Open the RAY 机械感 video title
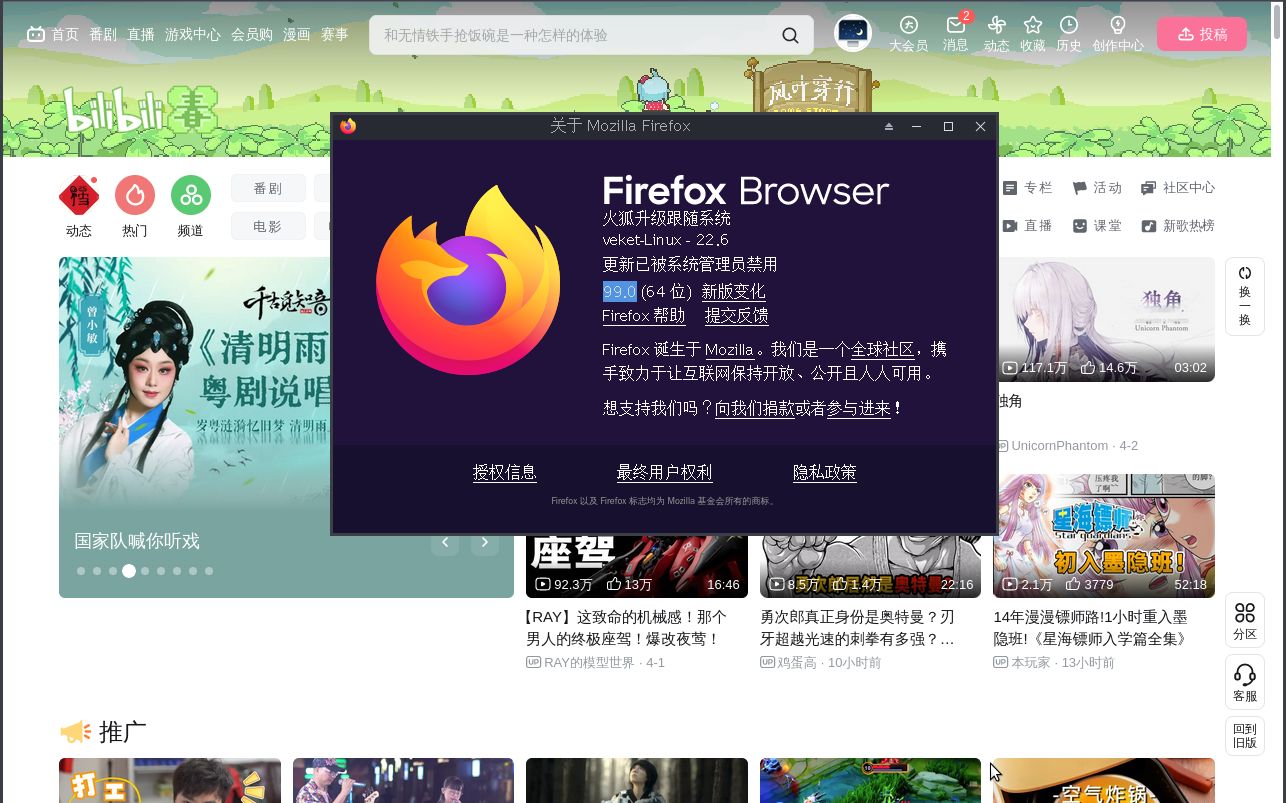Image resolution: width=1286 pixels, height=803 pixels. click(x=625, y=627)
